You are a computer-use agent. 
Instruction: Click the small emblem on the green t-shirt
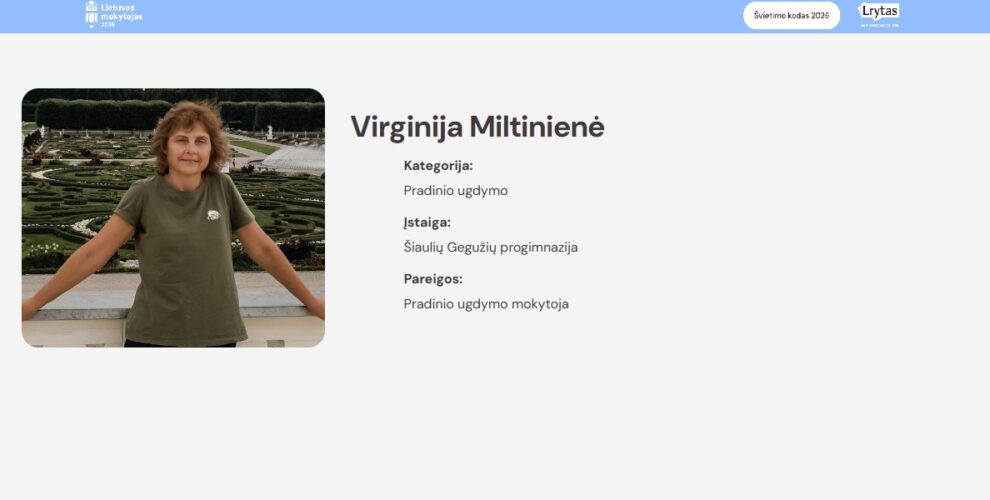click(x=214, y=215)
